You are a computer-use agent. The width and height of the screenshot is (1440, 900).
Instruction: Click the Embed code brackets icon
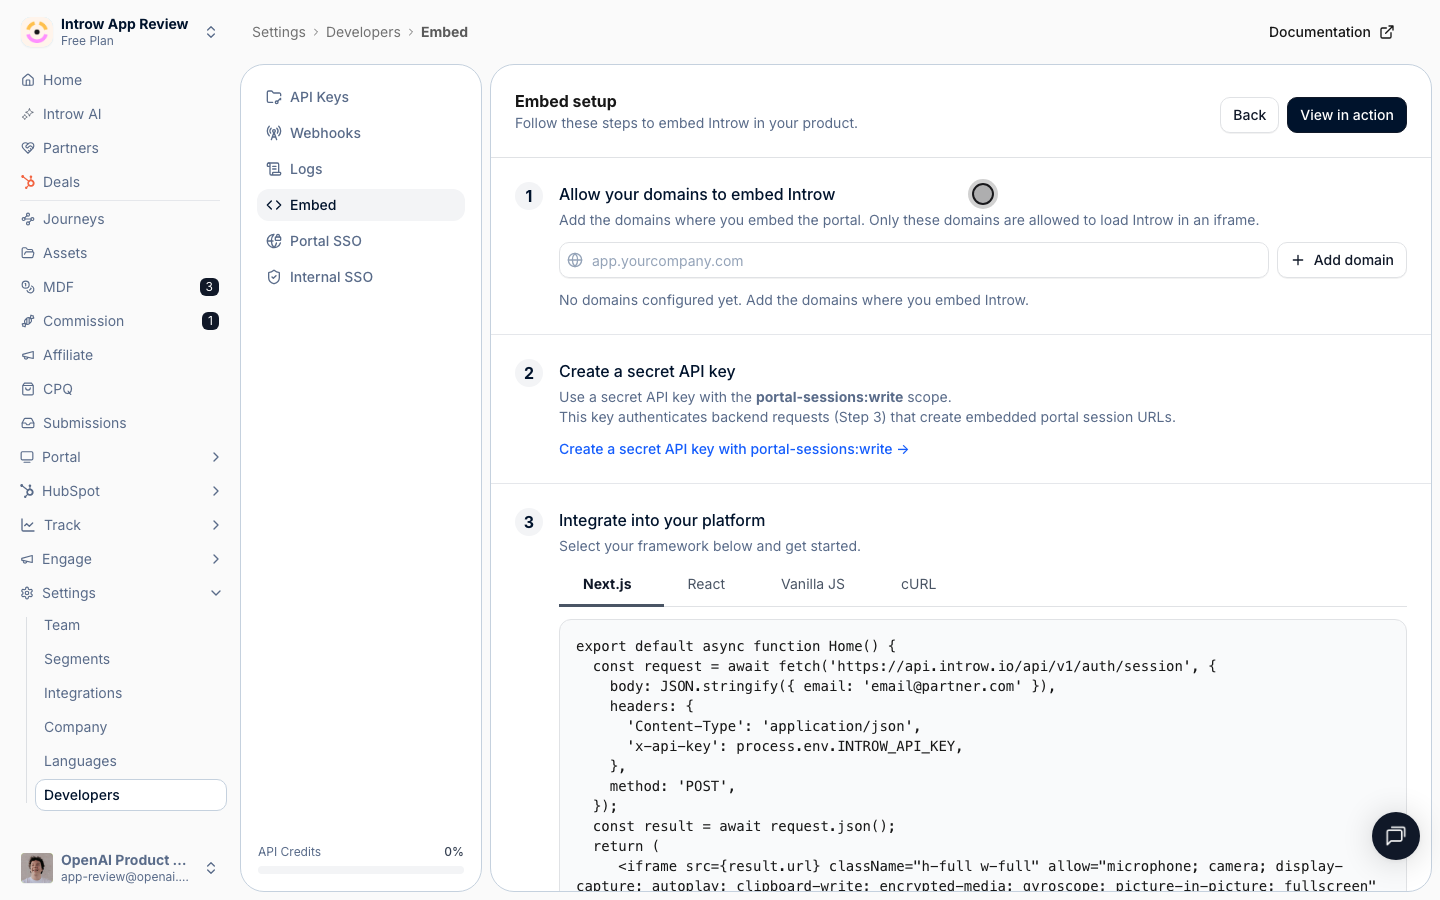click(274, 205)
